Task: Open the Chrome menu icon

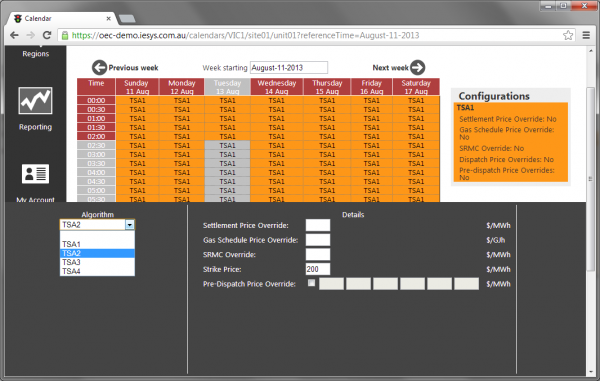Action: coord(586,35)
